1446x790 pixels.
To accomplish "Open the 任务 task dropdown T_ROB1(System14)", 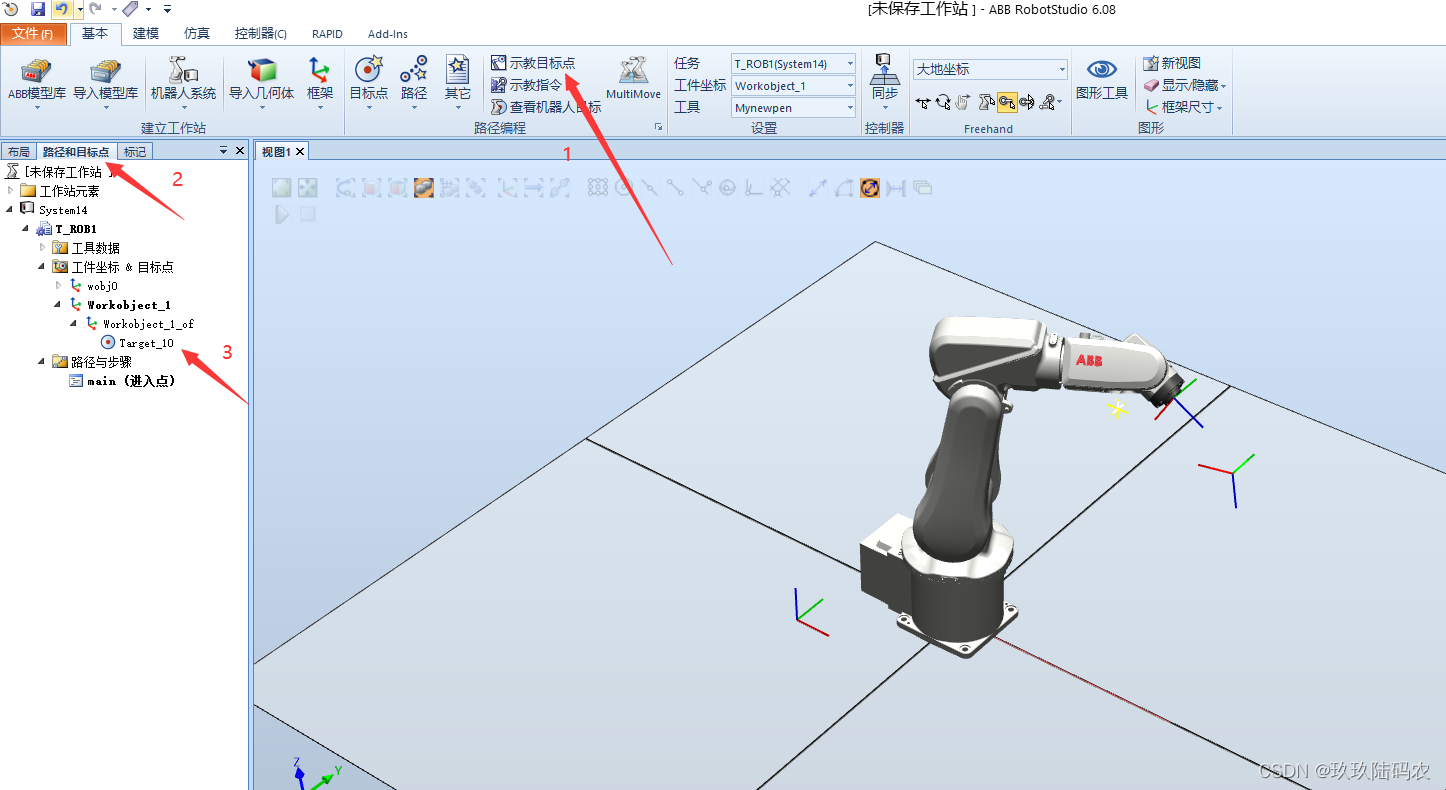I will 793,64.
